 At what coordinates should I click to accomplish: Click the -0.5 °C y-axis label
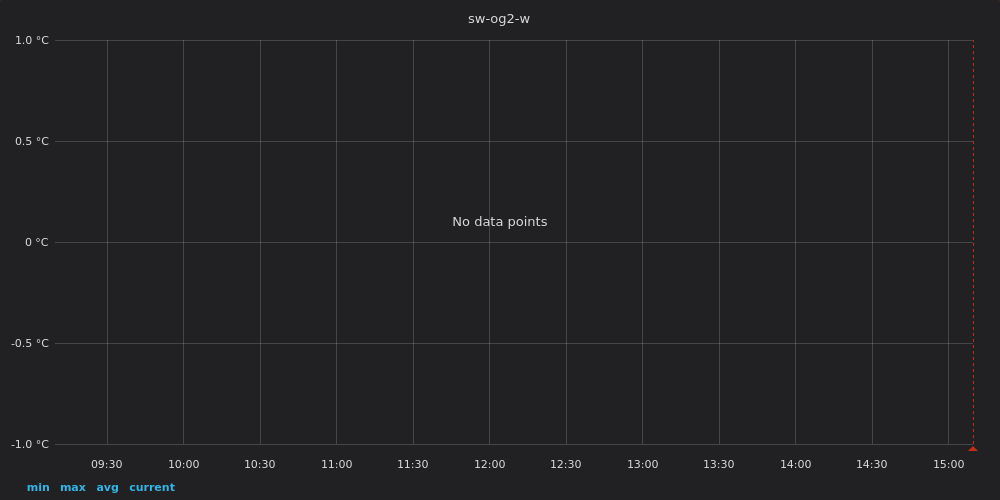(30, 344)
